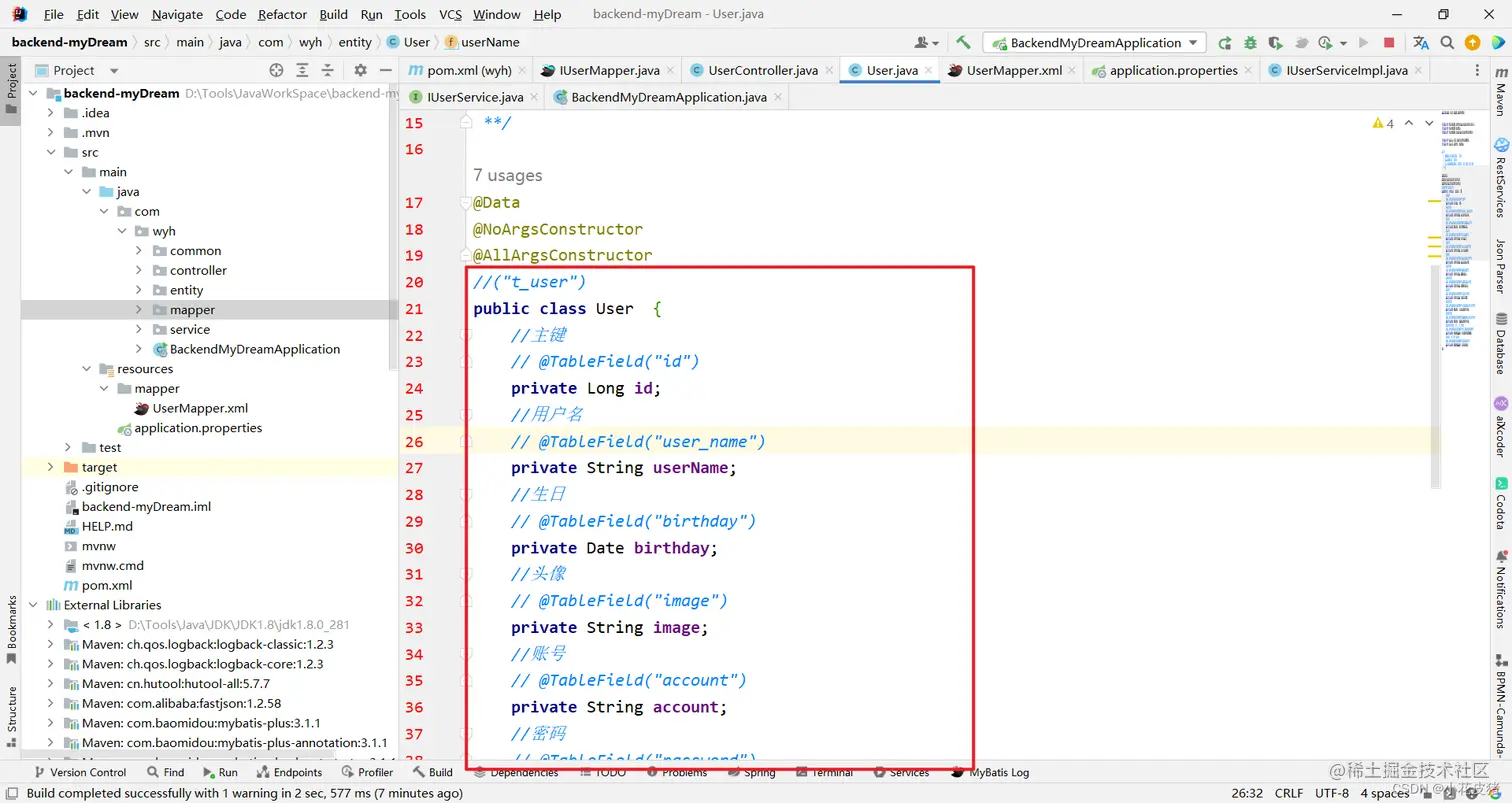Screen dimensions: 1512x803
Task: Open the Translate toolbar icon
Action: pyautogui.click(x=1421, y=42)
